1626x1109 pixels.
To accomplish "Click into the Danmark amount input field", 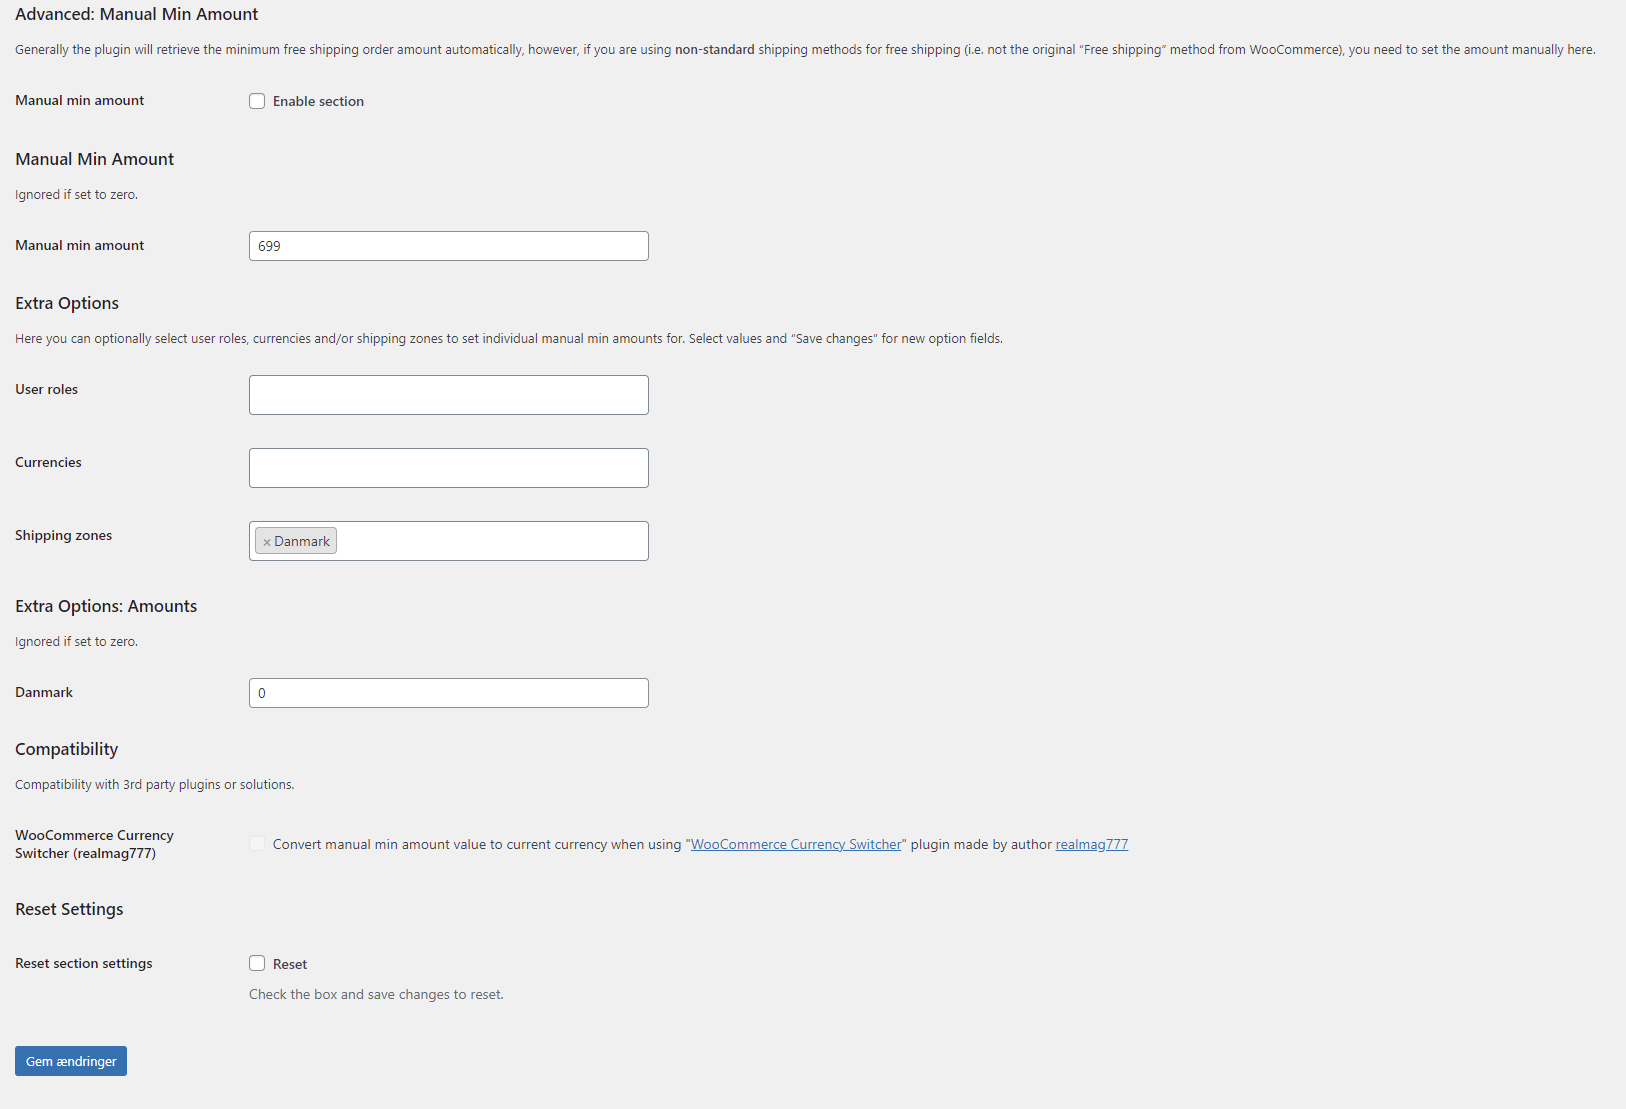I will [449, 693].
